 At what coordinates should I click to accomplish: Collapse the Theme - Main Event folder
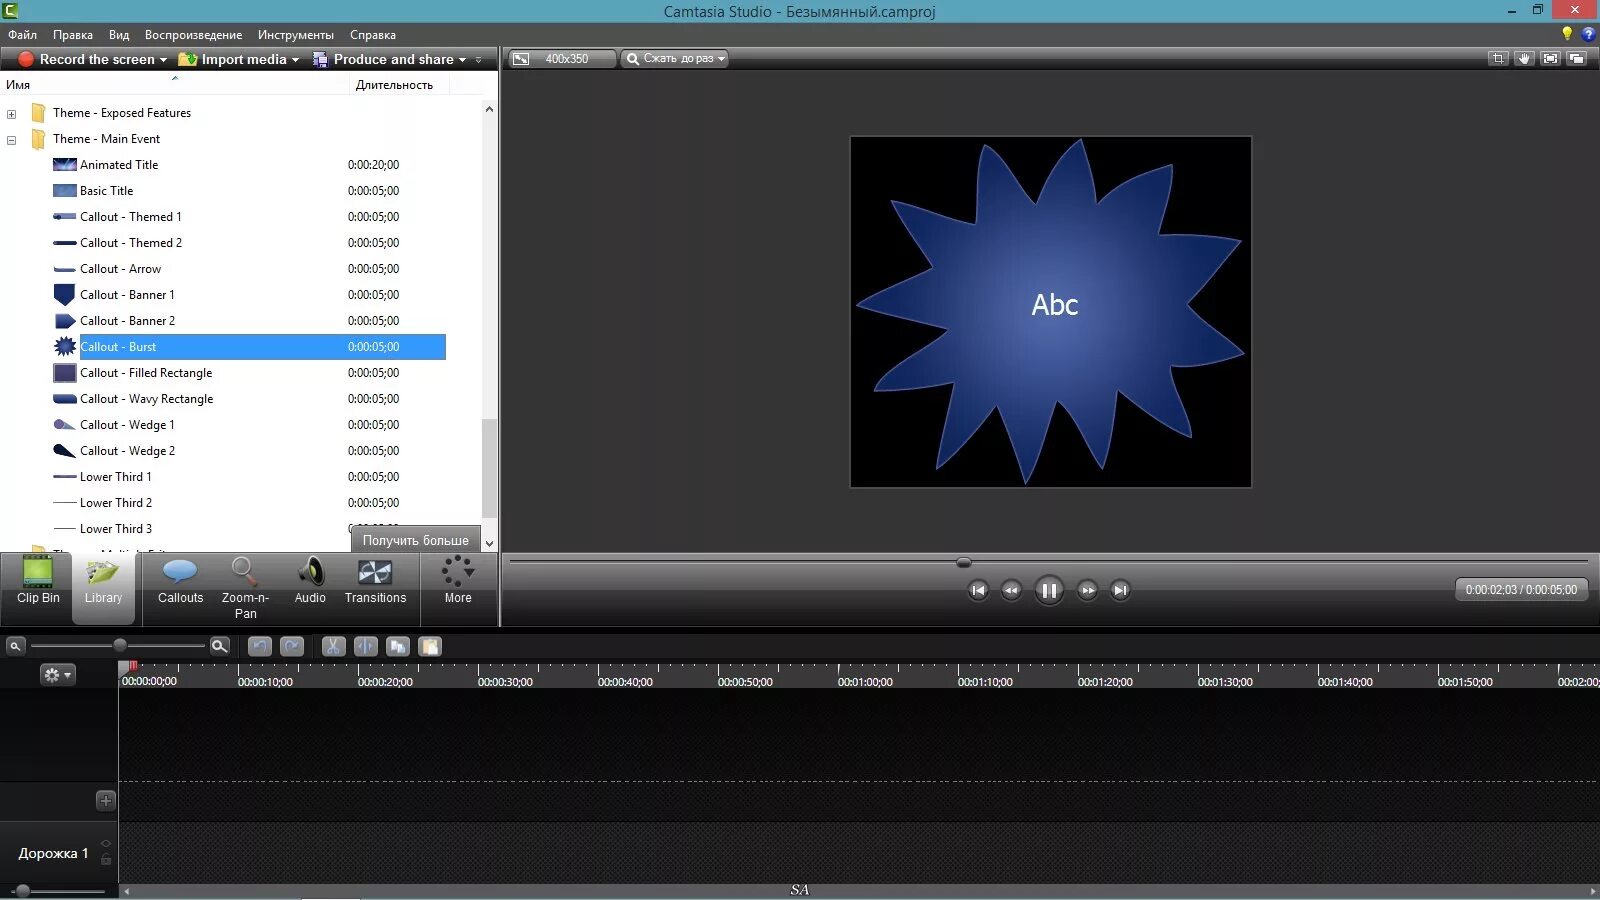pos(12,140)
